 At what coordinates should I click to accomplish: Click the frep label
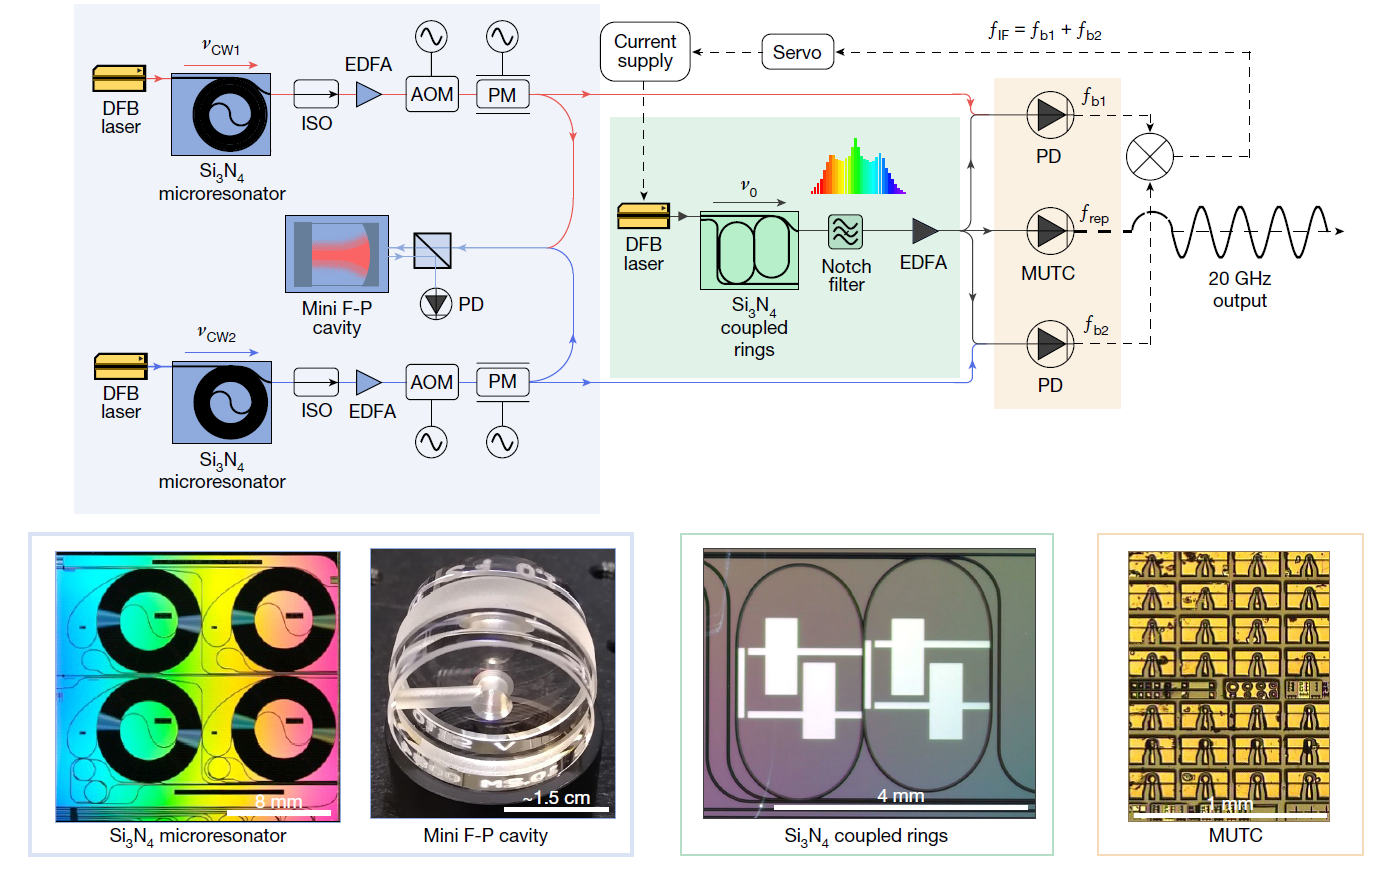pos(1095,214)
